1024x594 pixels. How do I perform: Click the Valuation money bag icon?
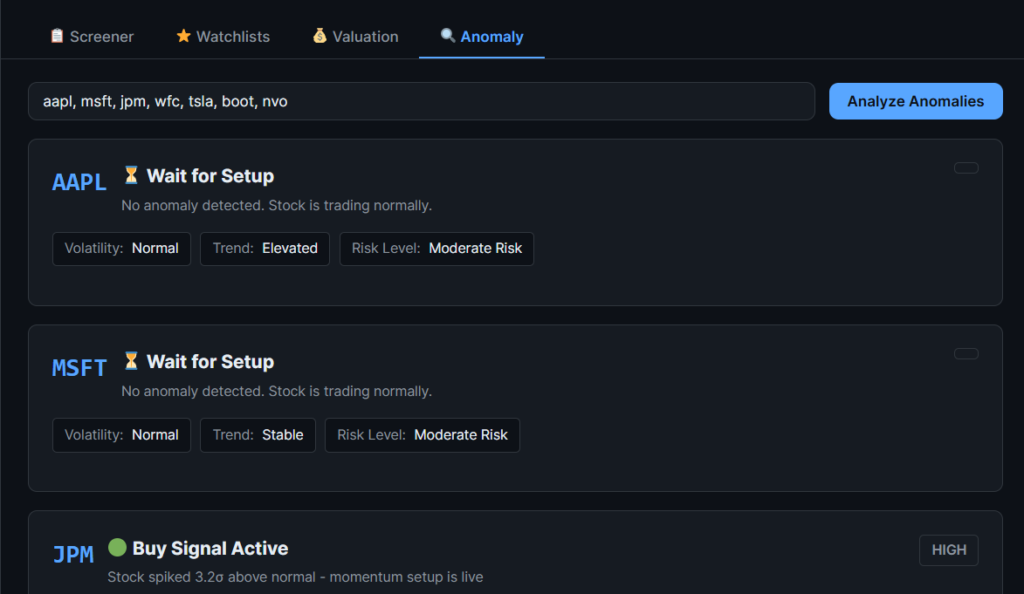click(x=319, y=36)
